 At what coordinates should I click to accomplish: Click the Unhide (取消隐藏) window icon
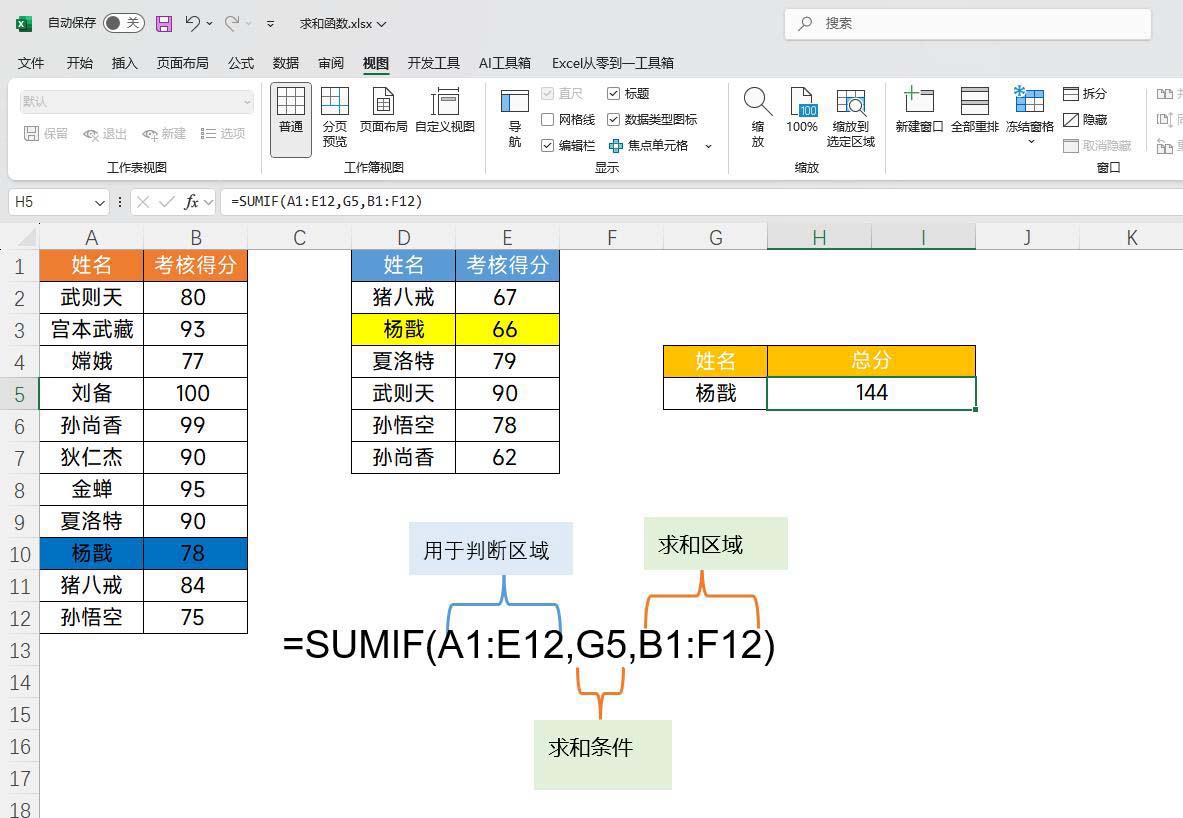click(1071, 146)
